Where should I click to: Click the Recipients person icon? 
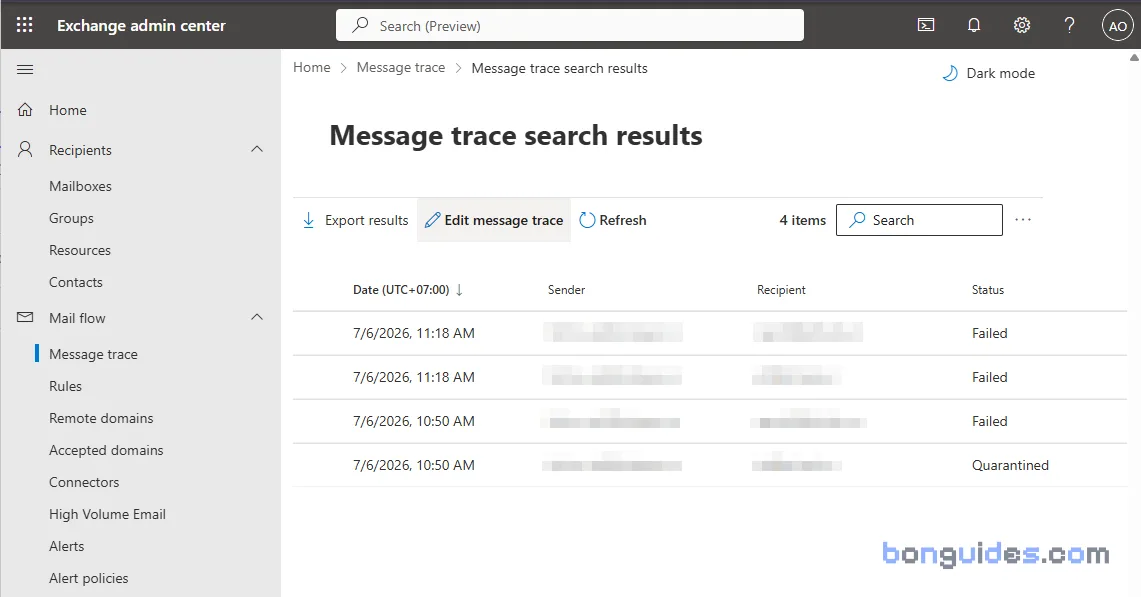pyautogui.click(x=25, y=150)
